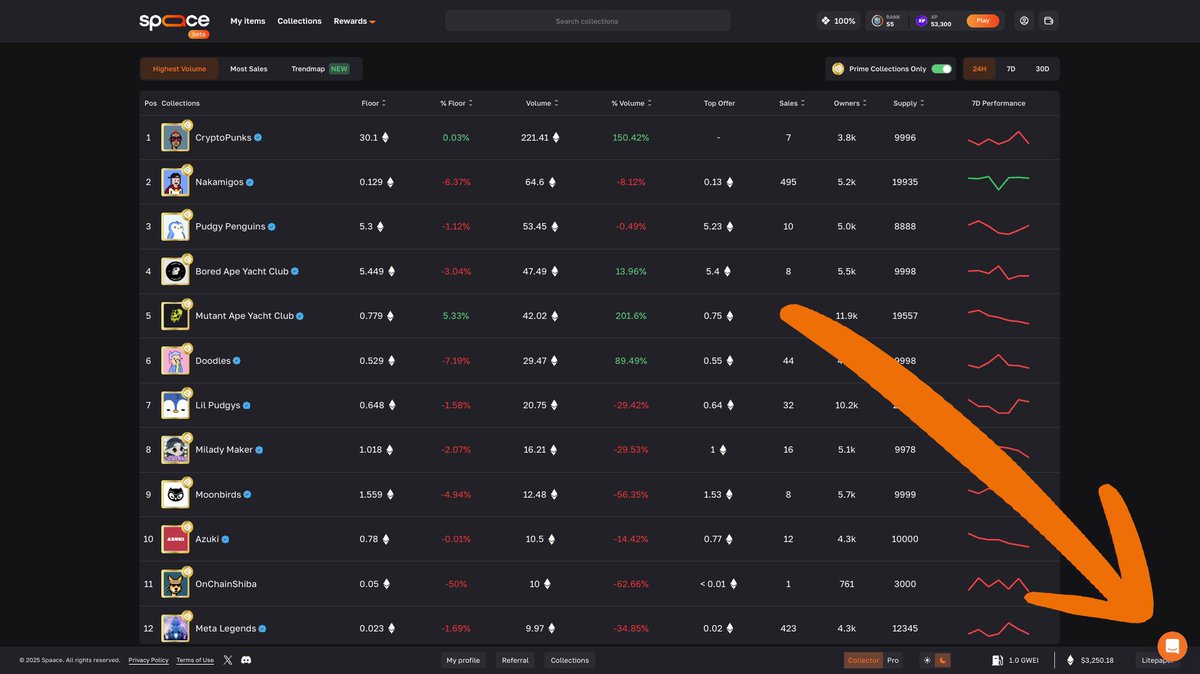
Task: Select the 24H time range
Action: pos(979,69)
